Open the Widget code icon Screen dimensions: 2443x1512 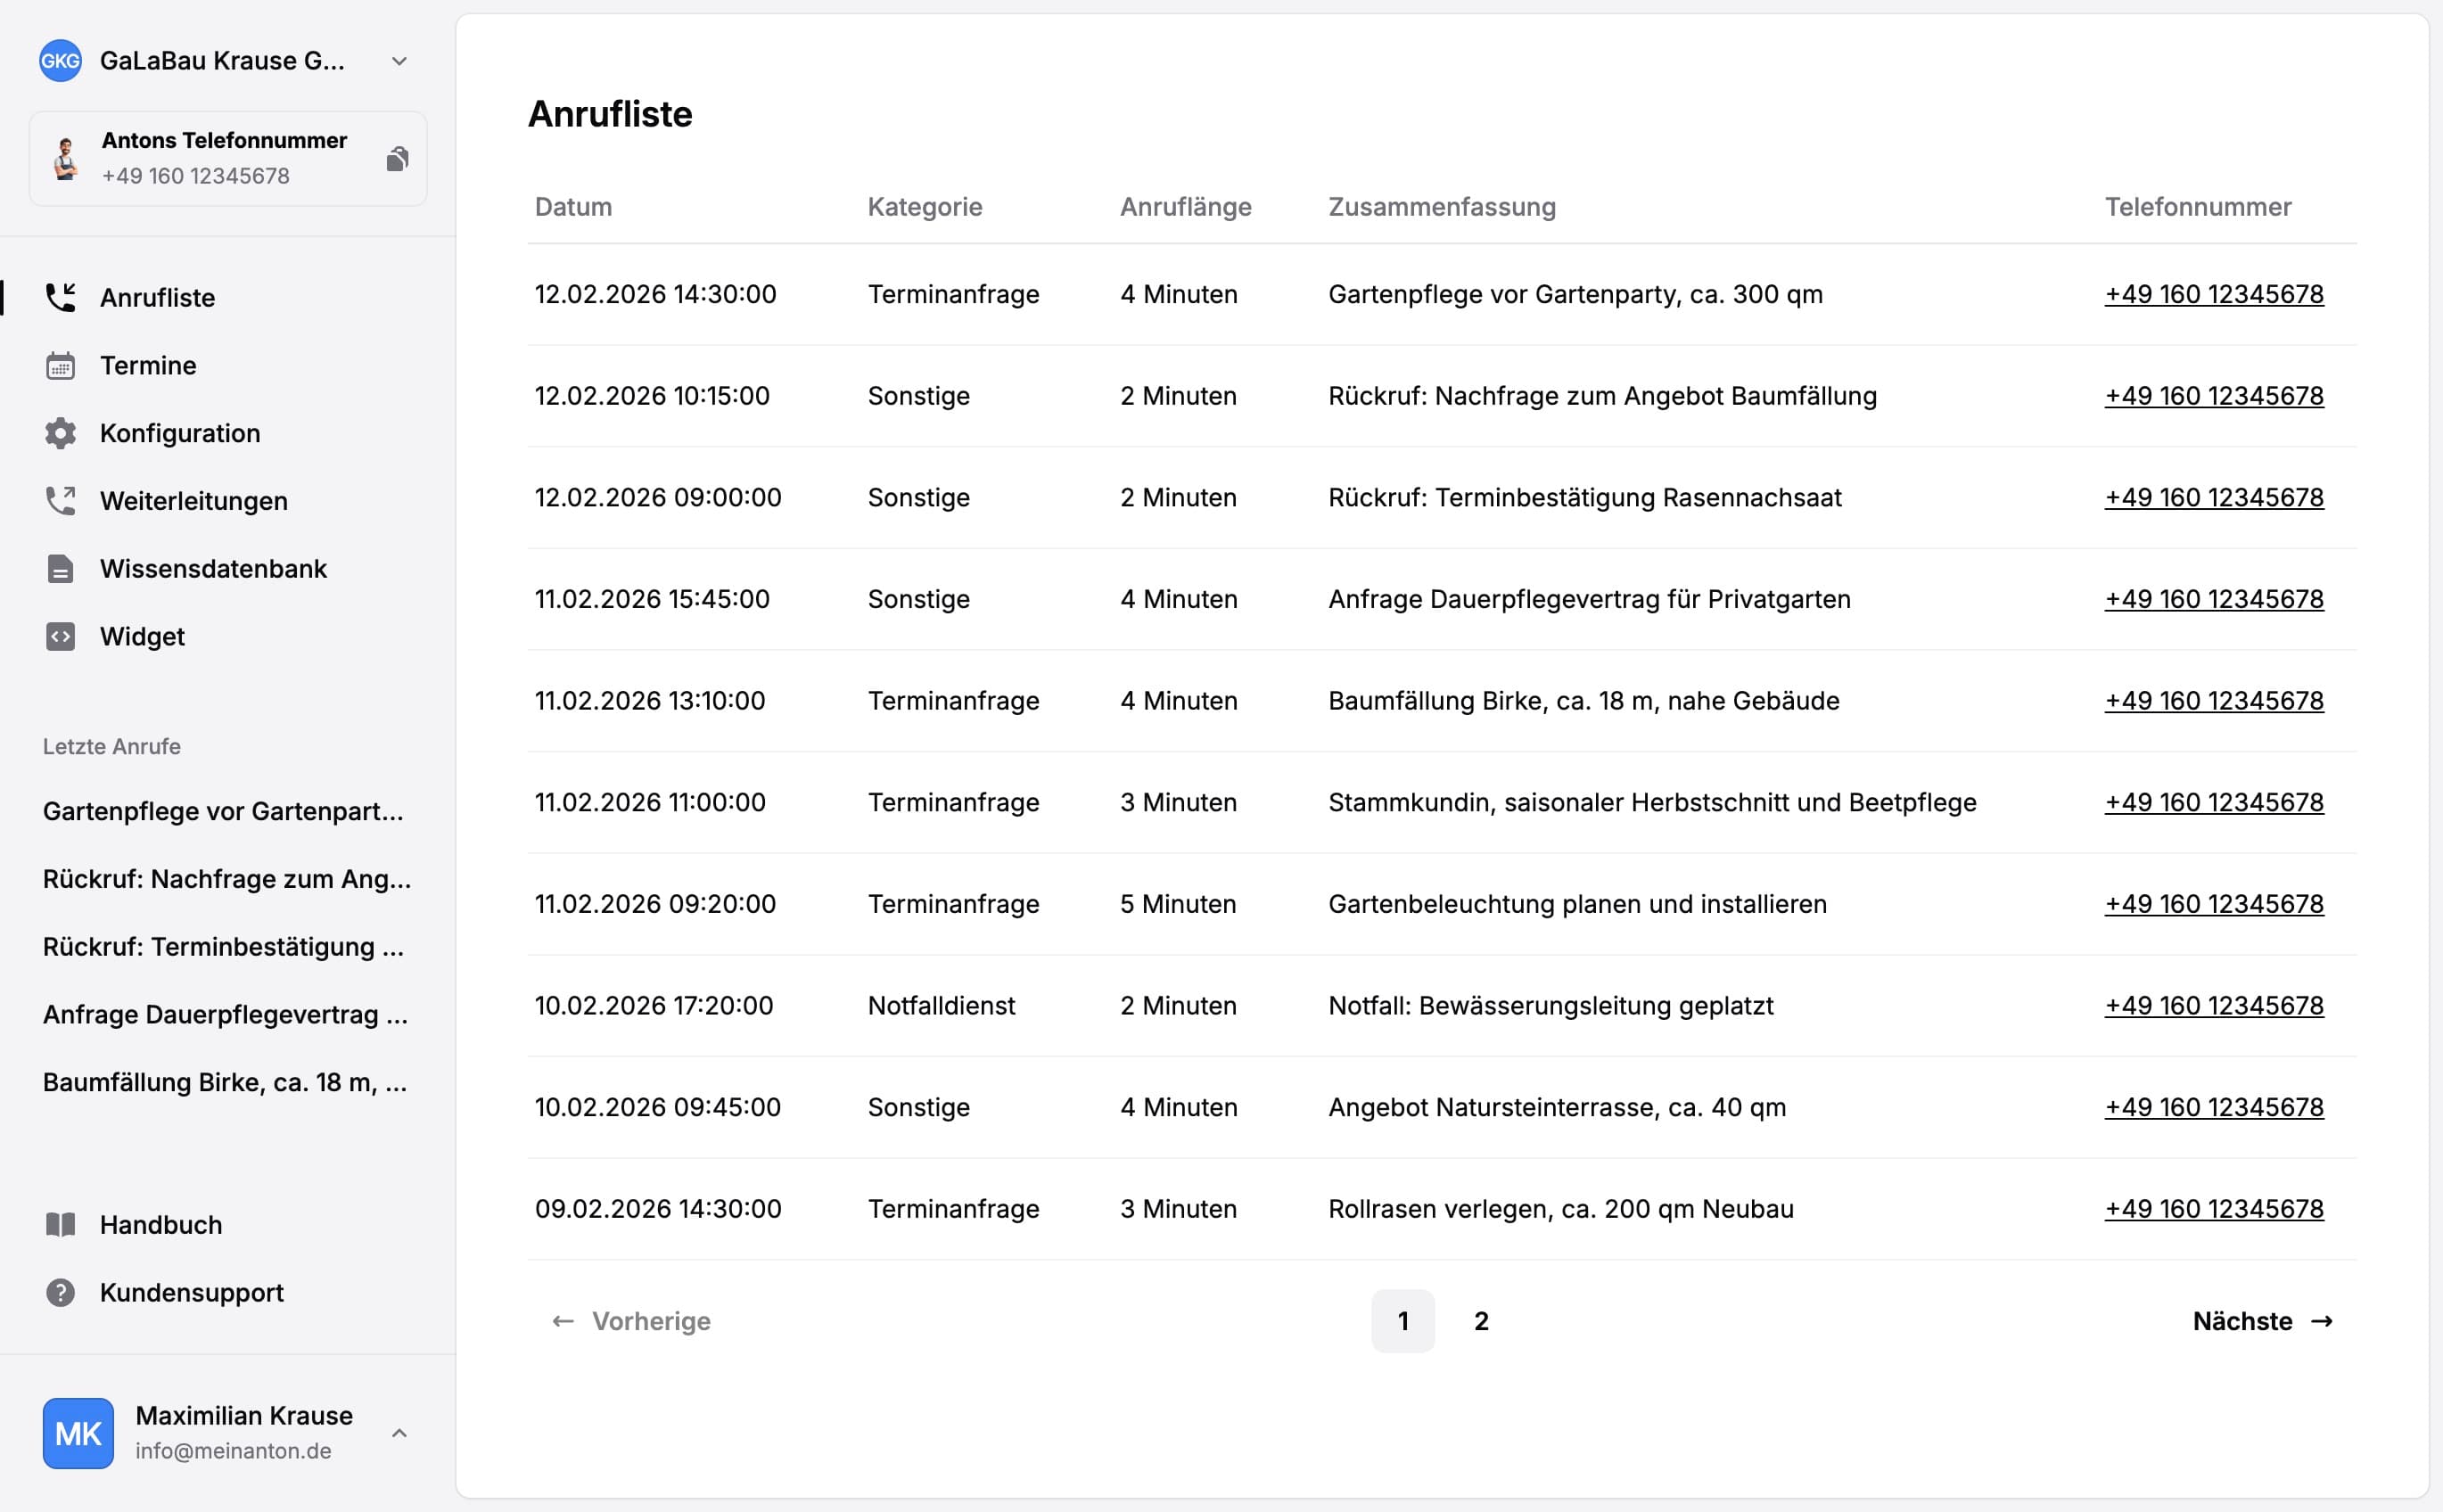60,636
